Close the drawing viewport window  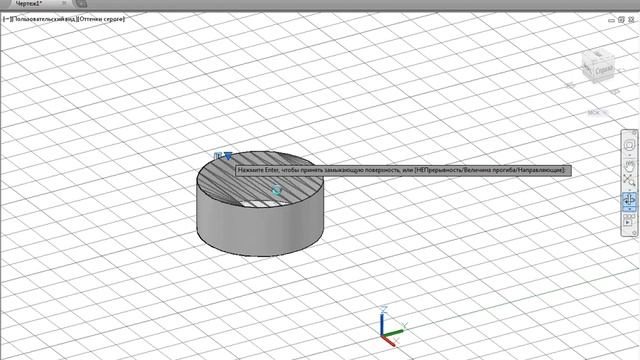[x=631, y=20]
